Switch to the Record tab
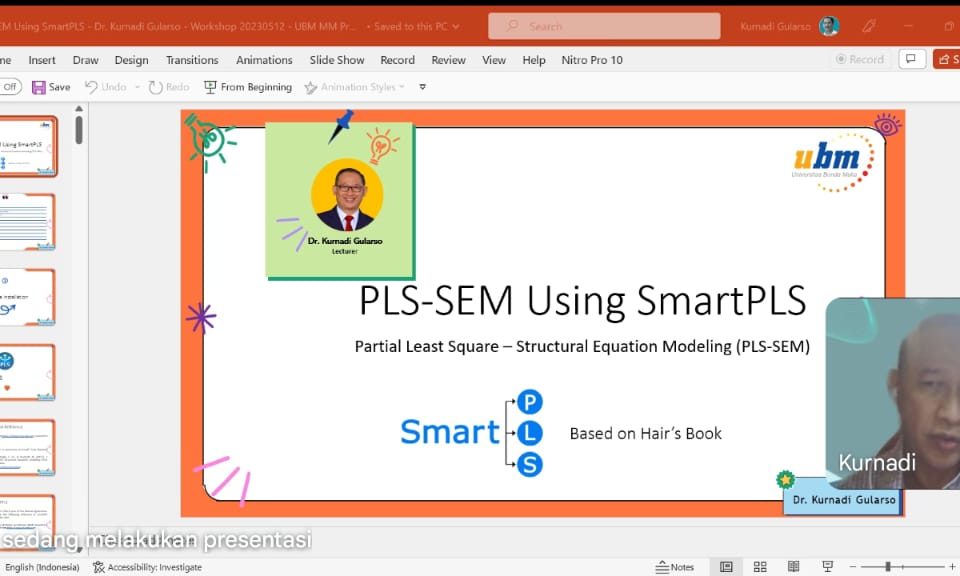The width and height of the screenshot is (960, 576). tap(397, 60)
